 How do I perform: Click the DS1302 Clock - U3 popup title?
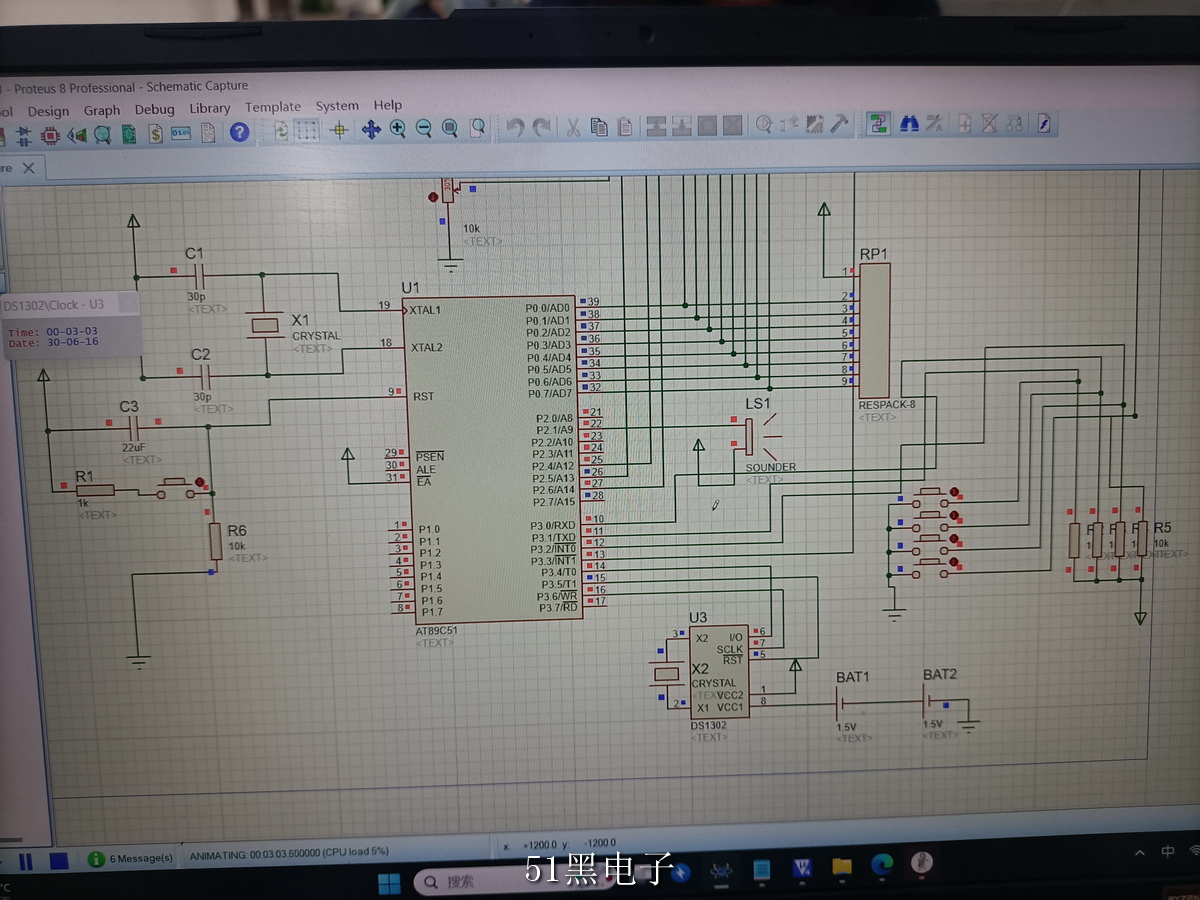[x=54, y=304]
